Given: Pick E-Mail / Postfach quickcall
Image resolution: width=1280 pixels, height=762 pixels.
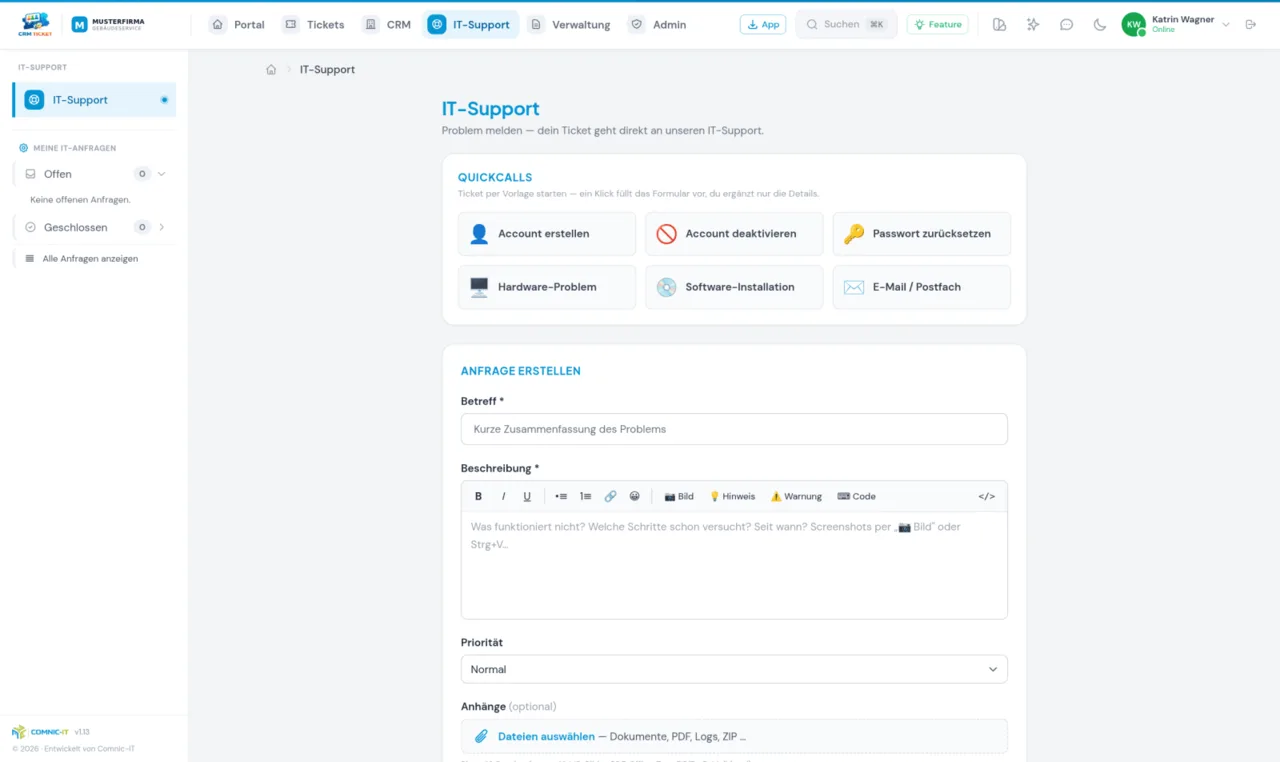Looking at the screenshot, I should pos(921,287).
